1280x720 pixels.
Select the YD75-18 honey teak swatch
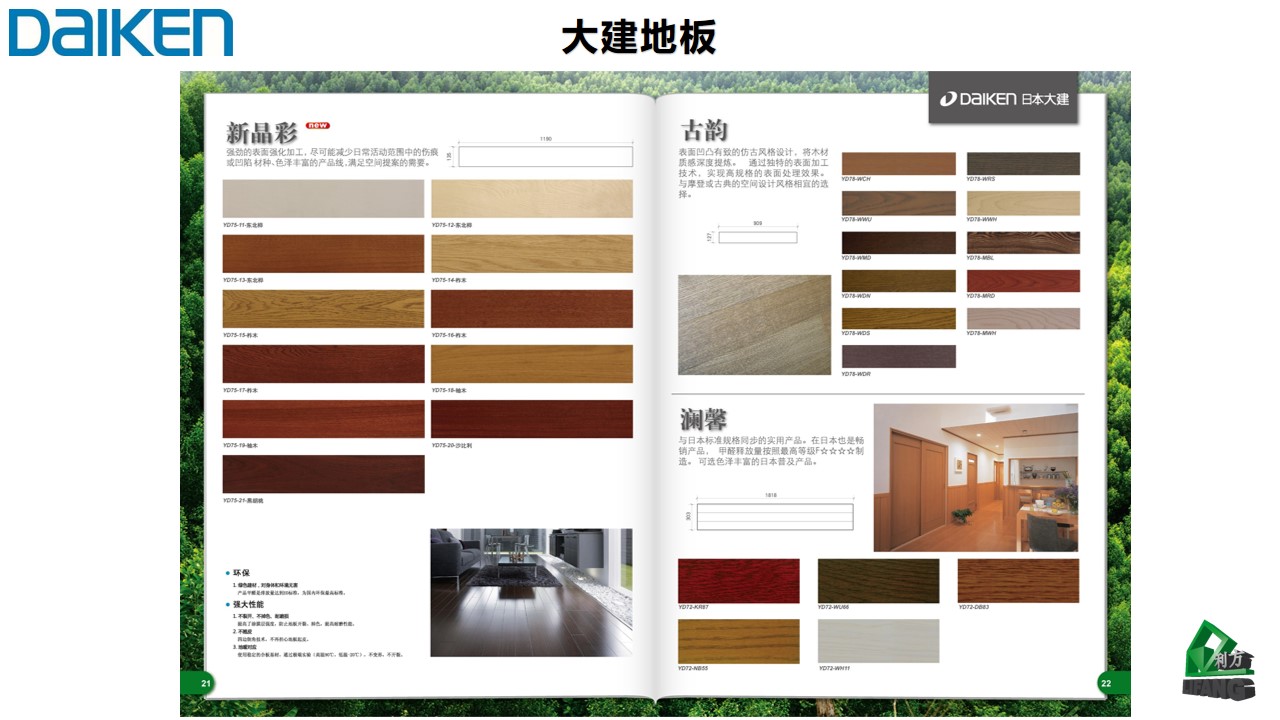pyautogui.click(x=532, y=364)
